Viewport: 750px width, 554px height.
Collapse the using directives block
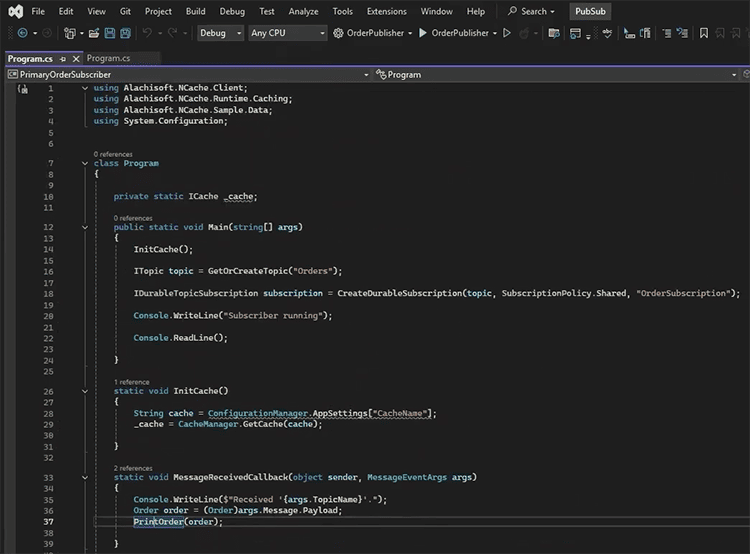pos(84,88)
